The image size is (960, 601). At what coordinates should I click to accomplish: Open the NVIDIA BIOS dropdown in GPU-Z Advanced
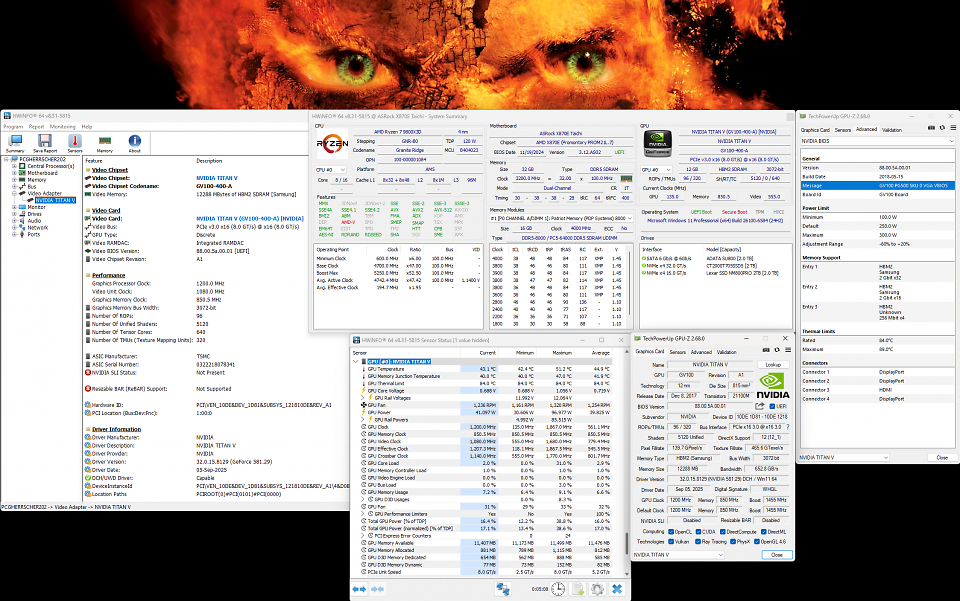(877, 141)
